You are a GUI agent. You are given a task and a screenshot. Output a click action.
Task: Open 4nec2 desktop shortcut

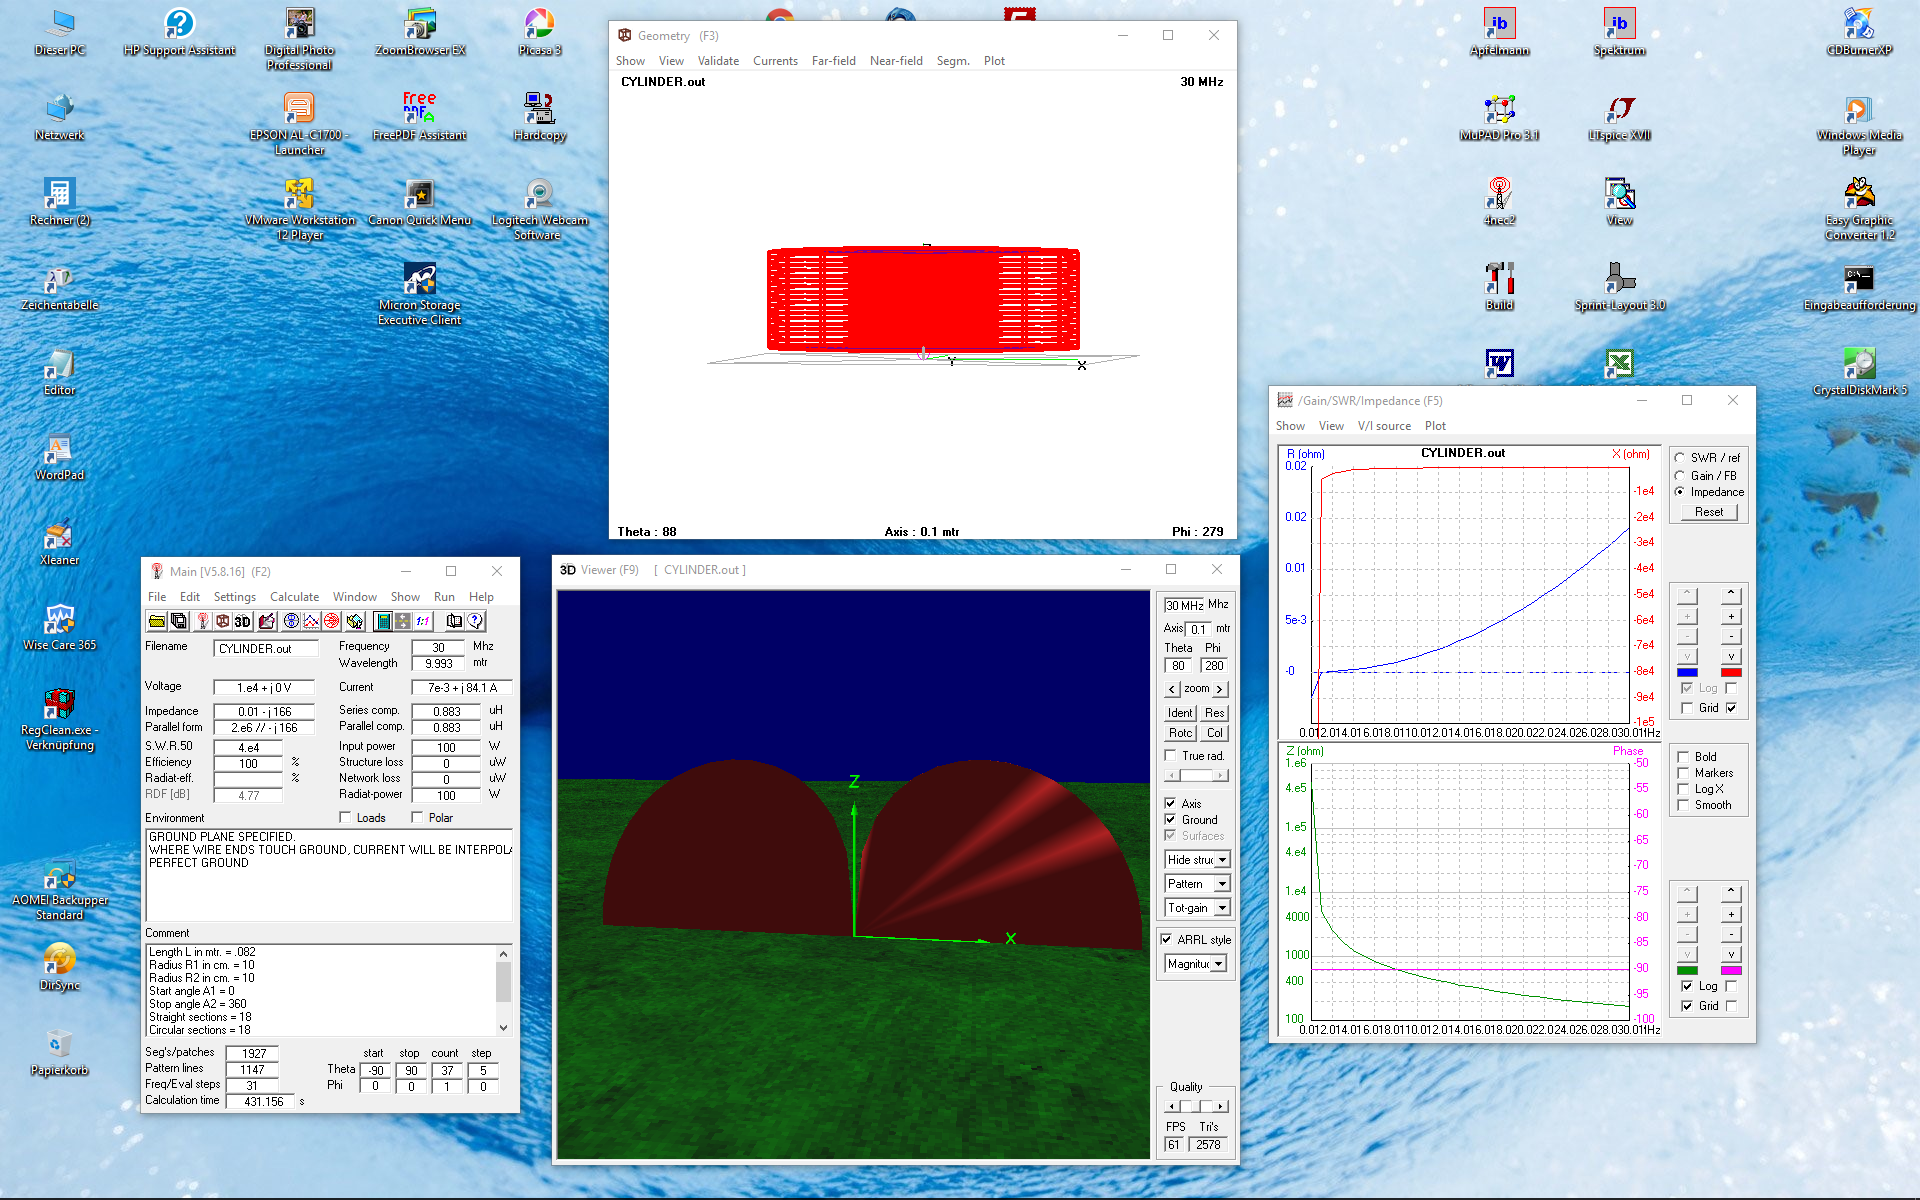pos(1499,202)
